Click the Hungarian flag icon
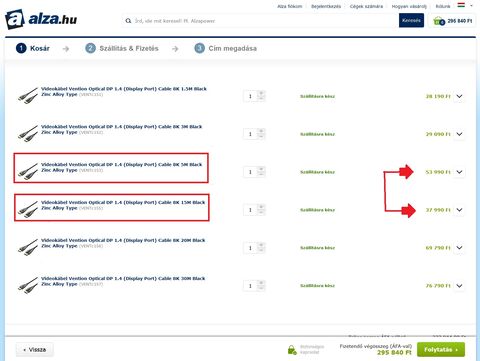480x361 pixels. pos(461,5)
